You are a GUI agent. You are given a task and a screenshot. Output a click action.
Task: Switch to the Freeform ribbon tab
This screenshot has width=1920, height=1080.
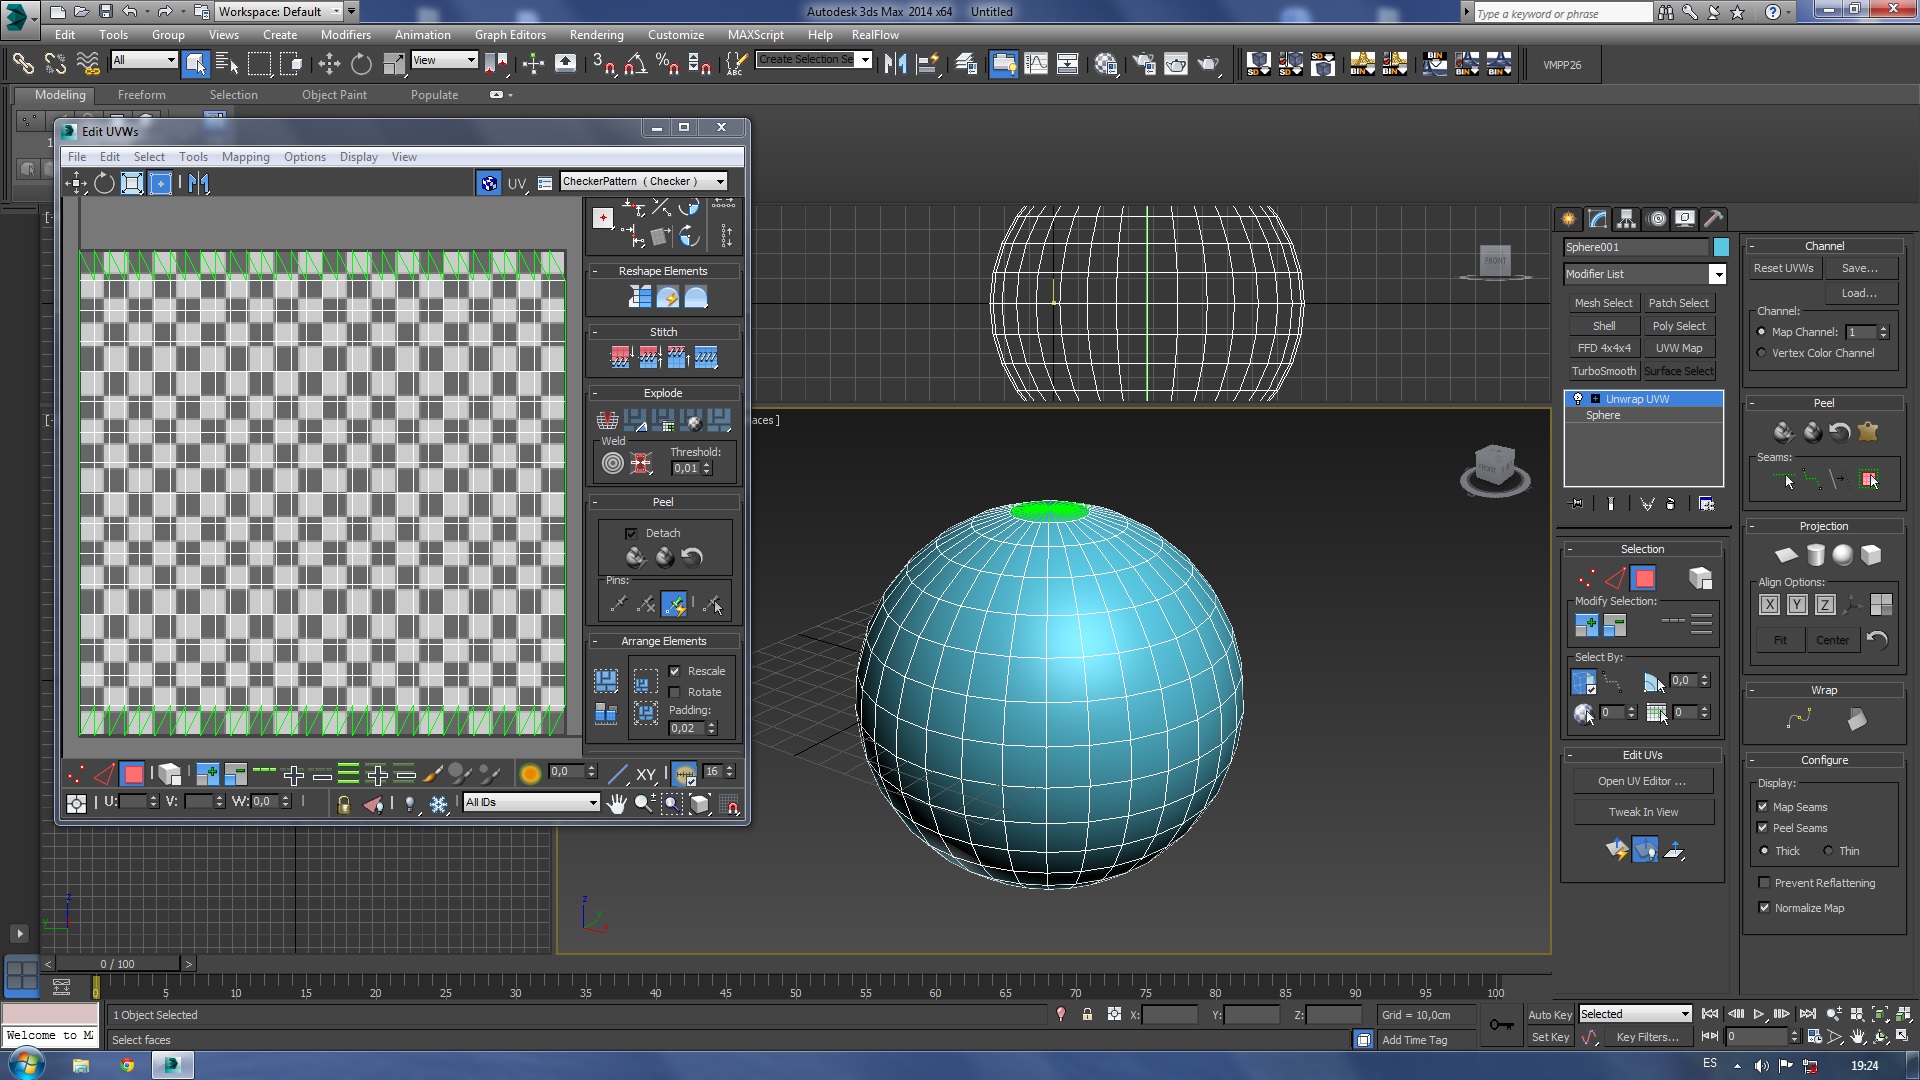pos(141,95)
